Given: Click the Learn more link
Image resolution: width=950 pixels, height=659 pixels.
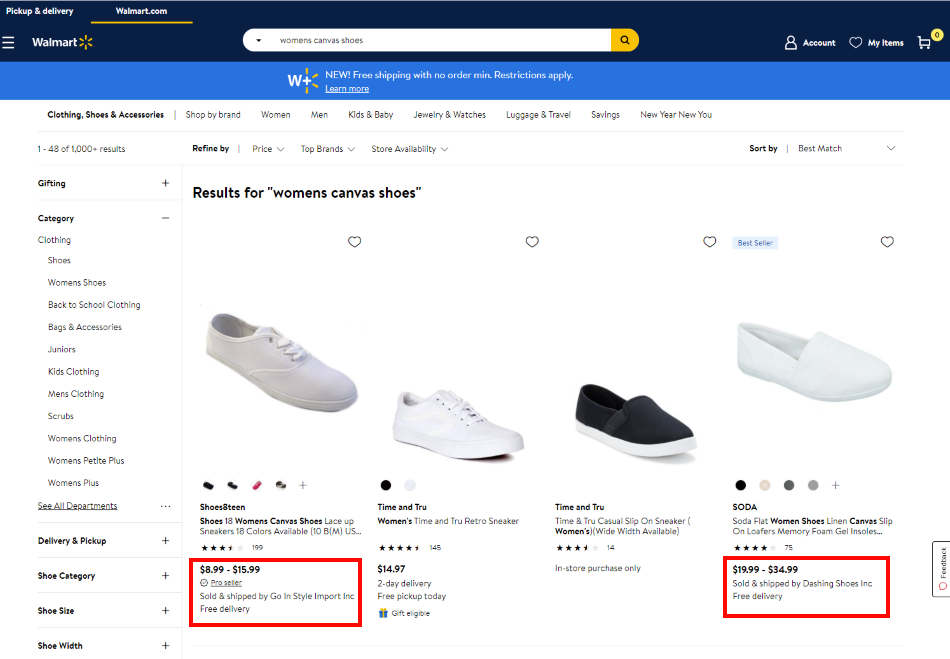Looking at the screenshot, I should tap(347, 88).
